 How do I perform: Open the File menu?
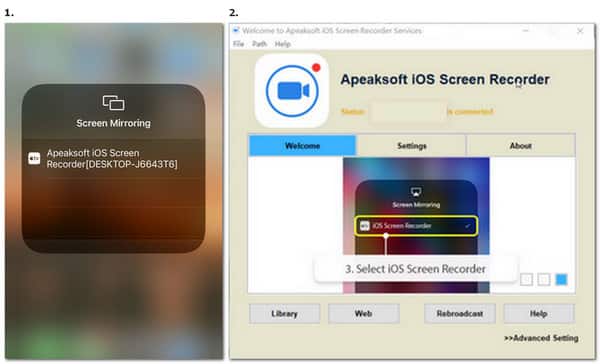pos(238,44)
